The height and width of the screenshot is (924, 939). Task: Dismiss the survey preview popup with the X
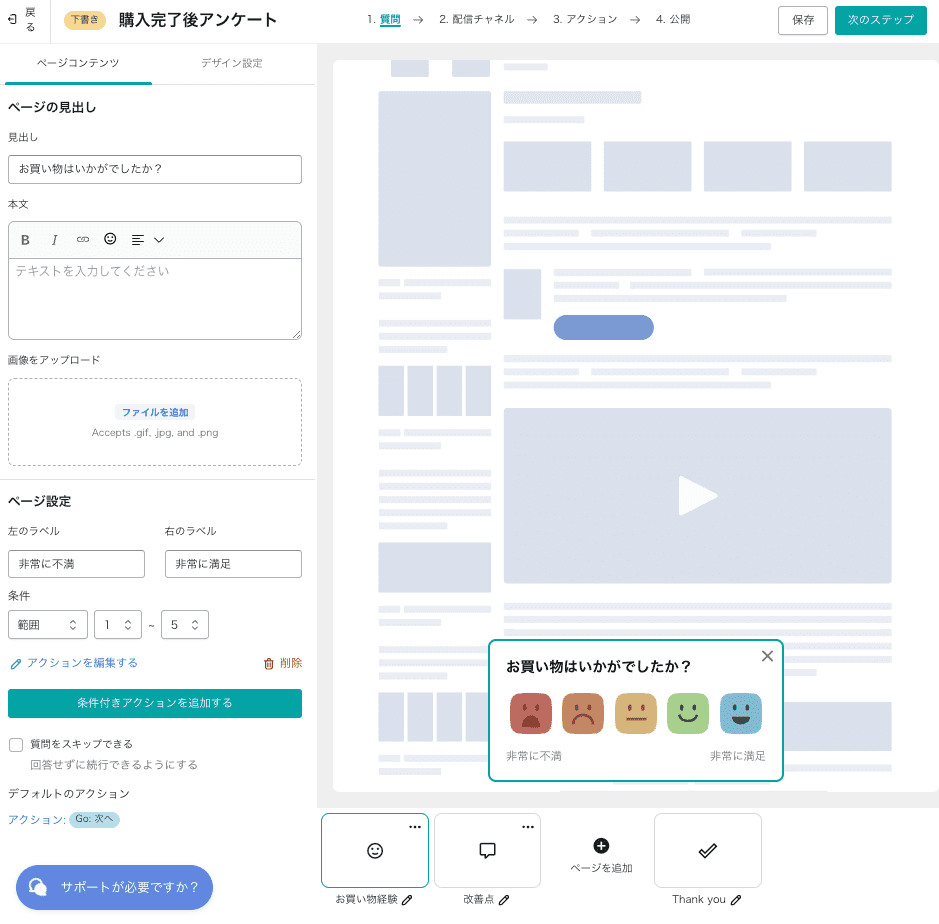[x=768, y=656]
